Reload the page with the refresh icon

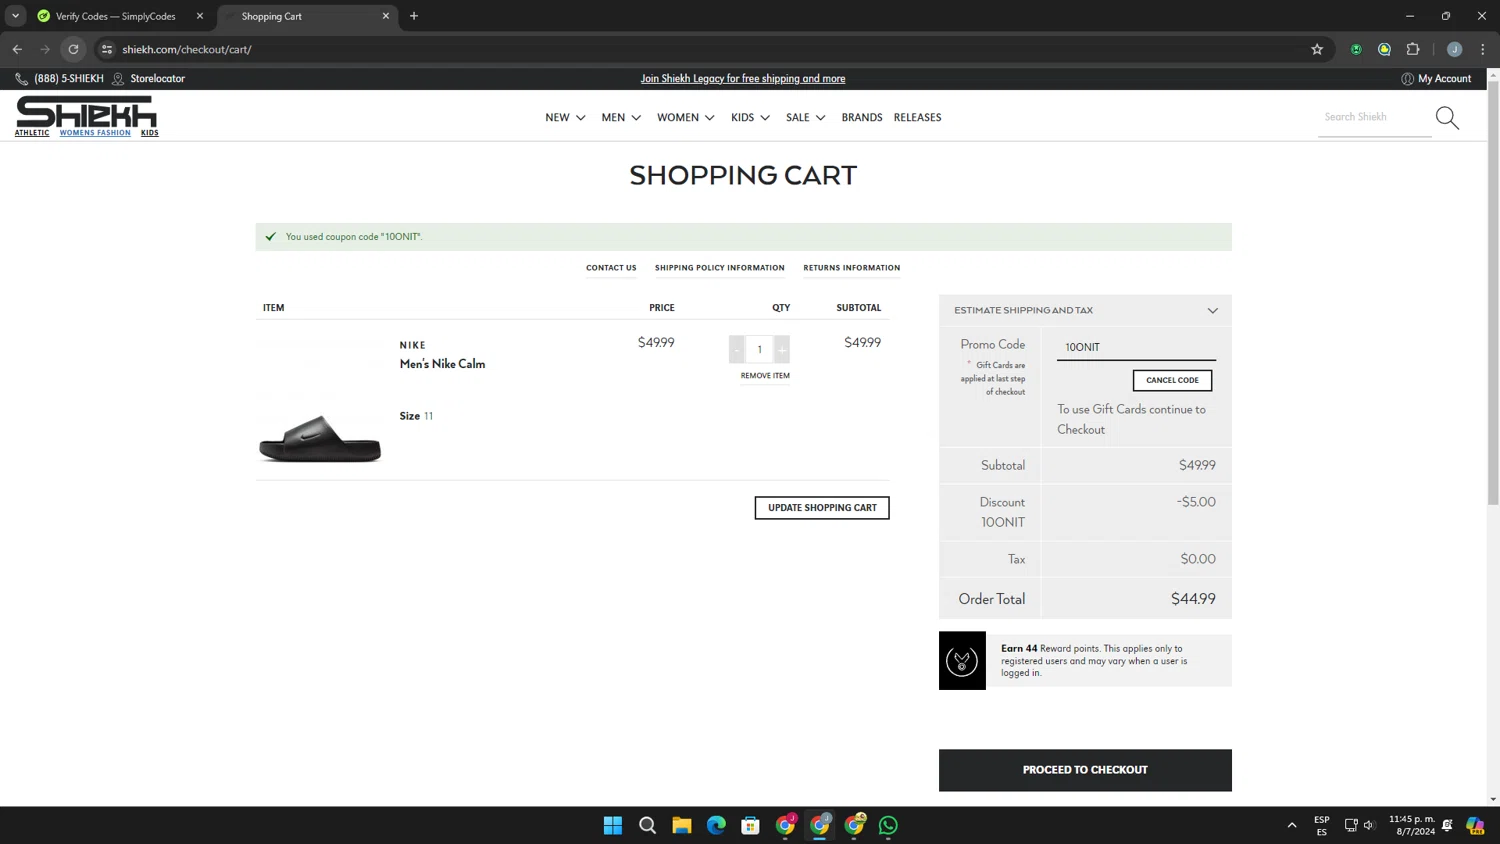click(73, 49)
